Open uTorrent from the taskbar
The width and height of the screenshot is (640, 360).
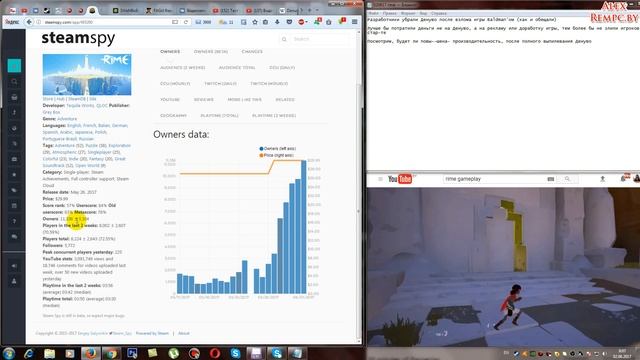[x=173, y=353]
